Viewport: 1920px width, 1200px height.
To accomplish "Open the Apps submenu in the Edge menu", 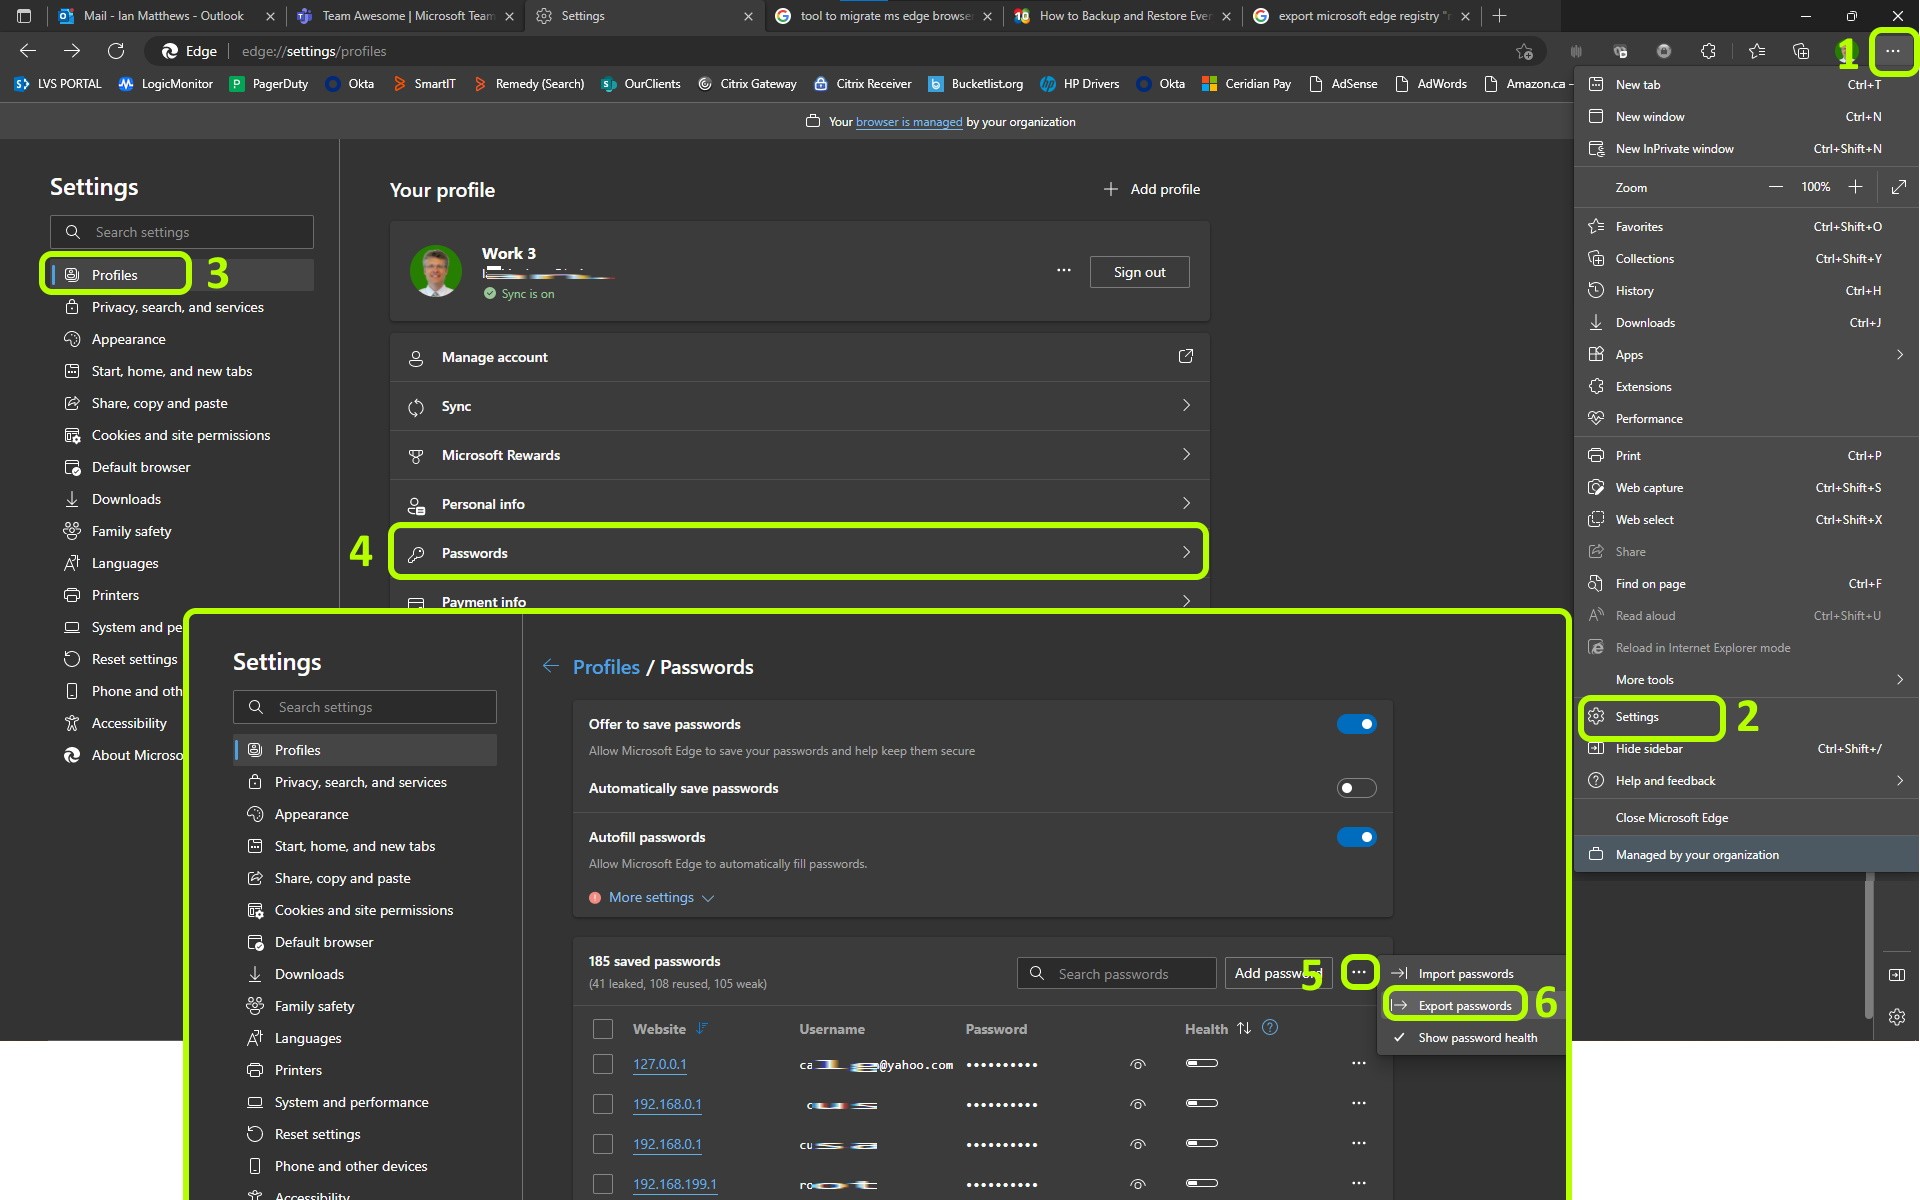I will click(x=1628, y=354).
